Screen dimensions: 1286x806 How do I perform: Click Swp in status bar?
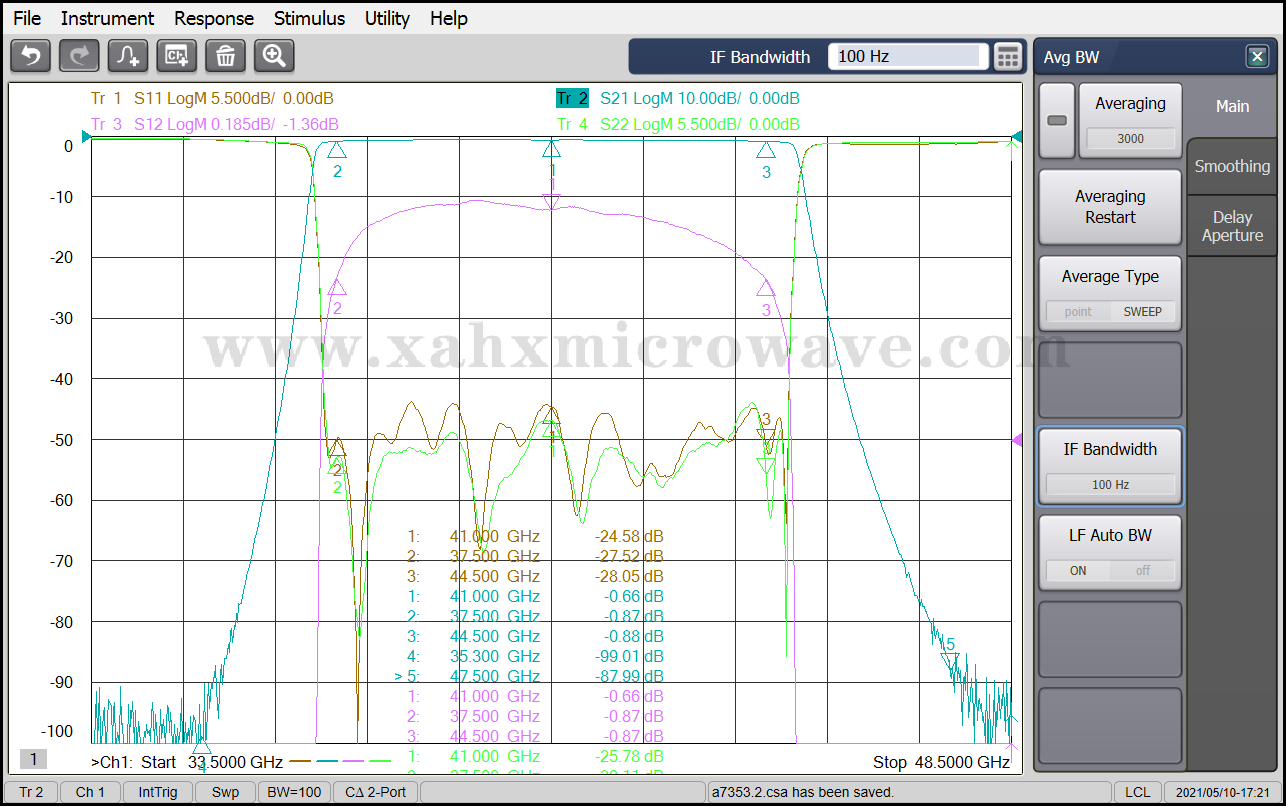pos(225,792)
